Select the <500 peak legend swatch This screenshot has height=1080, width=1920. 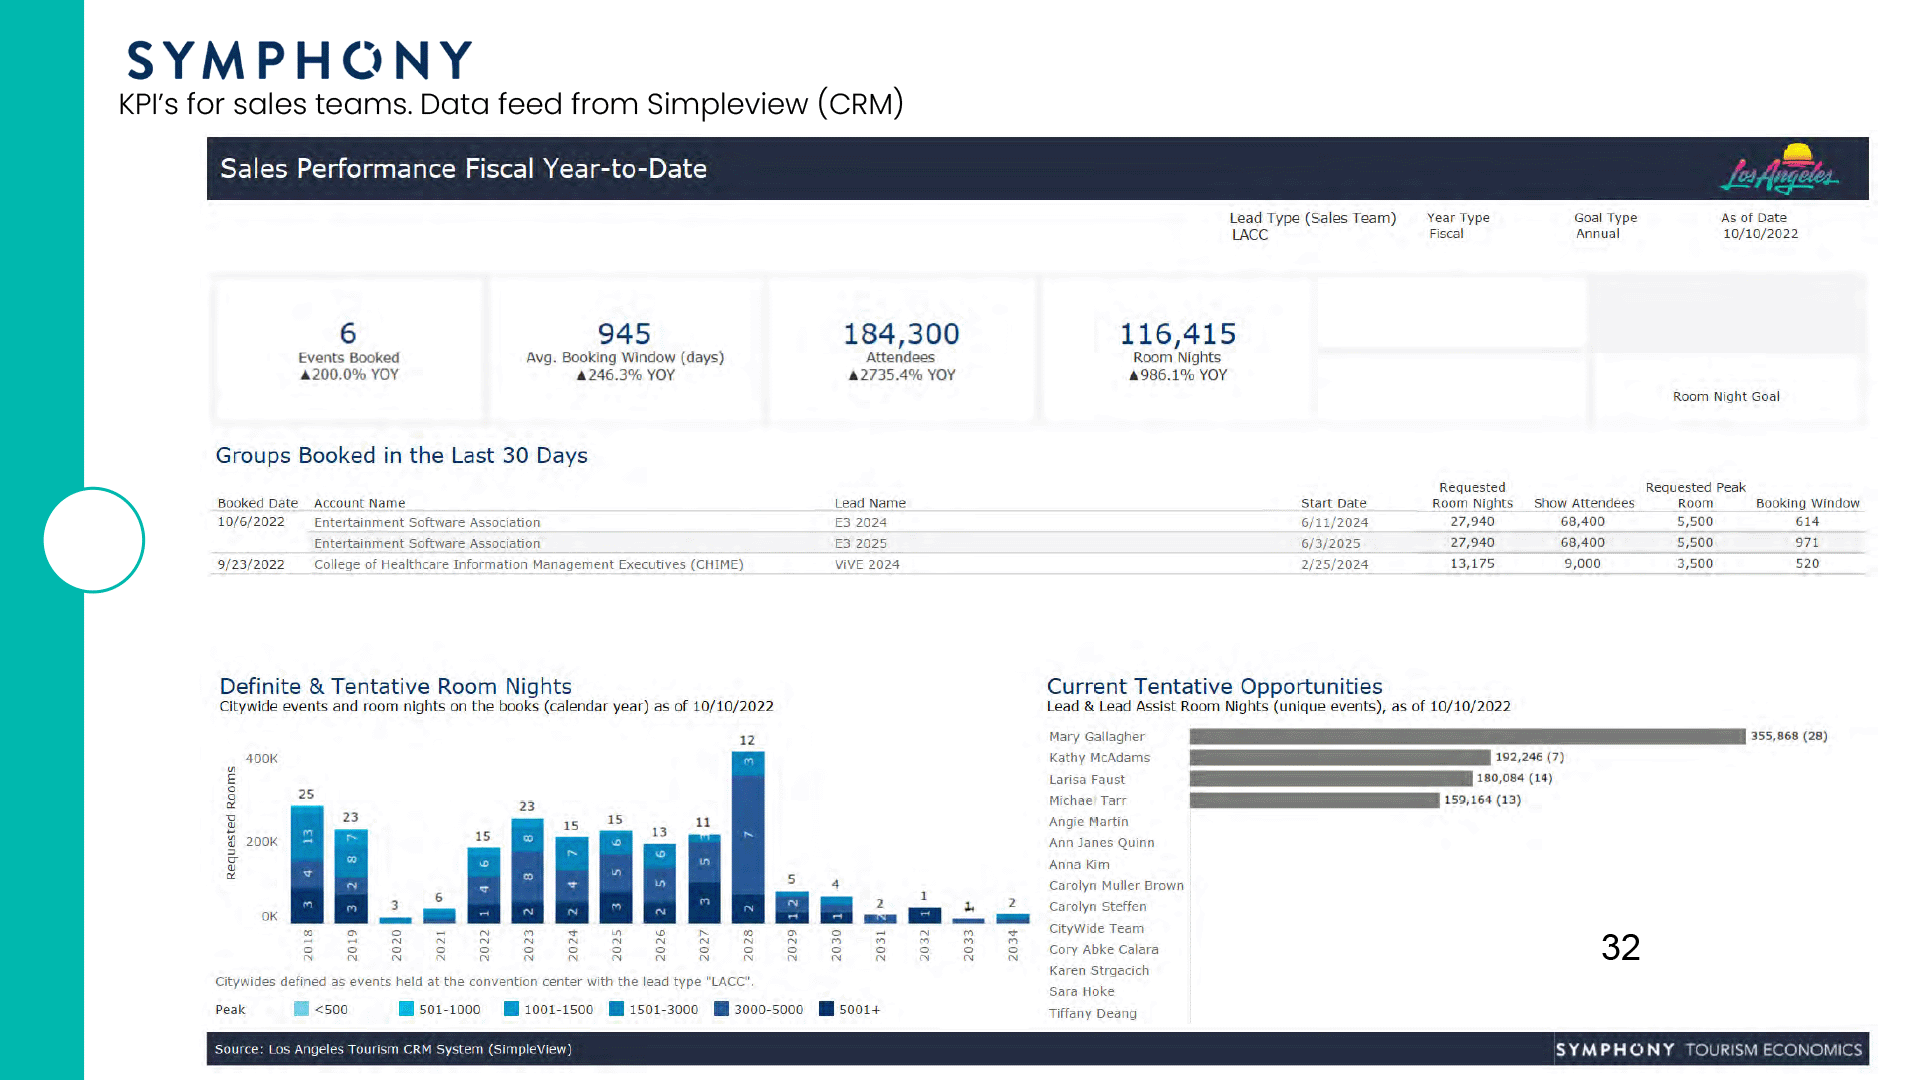tap(301, 1009)
